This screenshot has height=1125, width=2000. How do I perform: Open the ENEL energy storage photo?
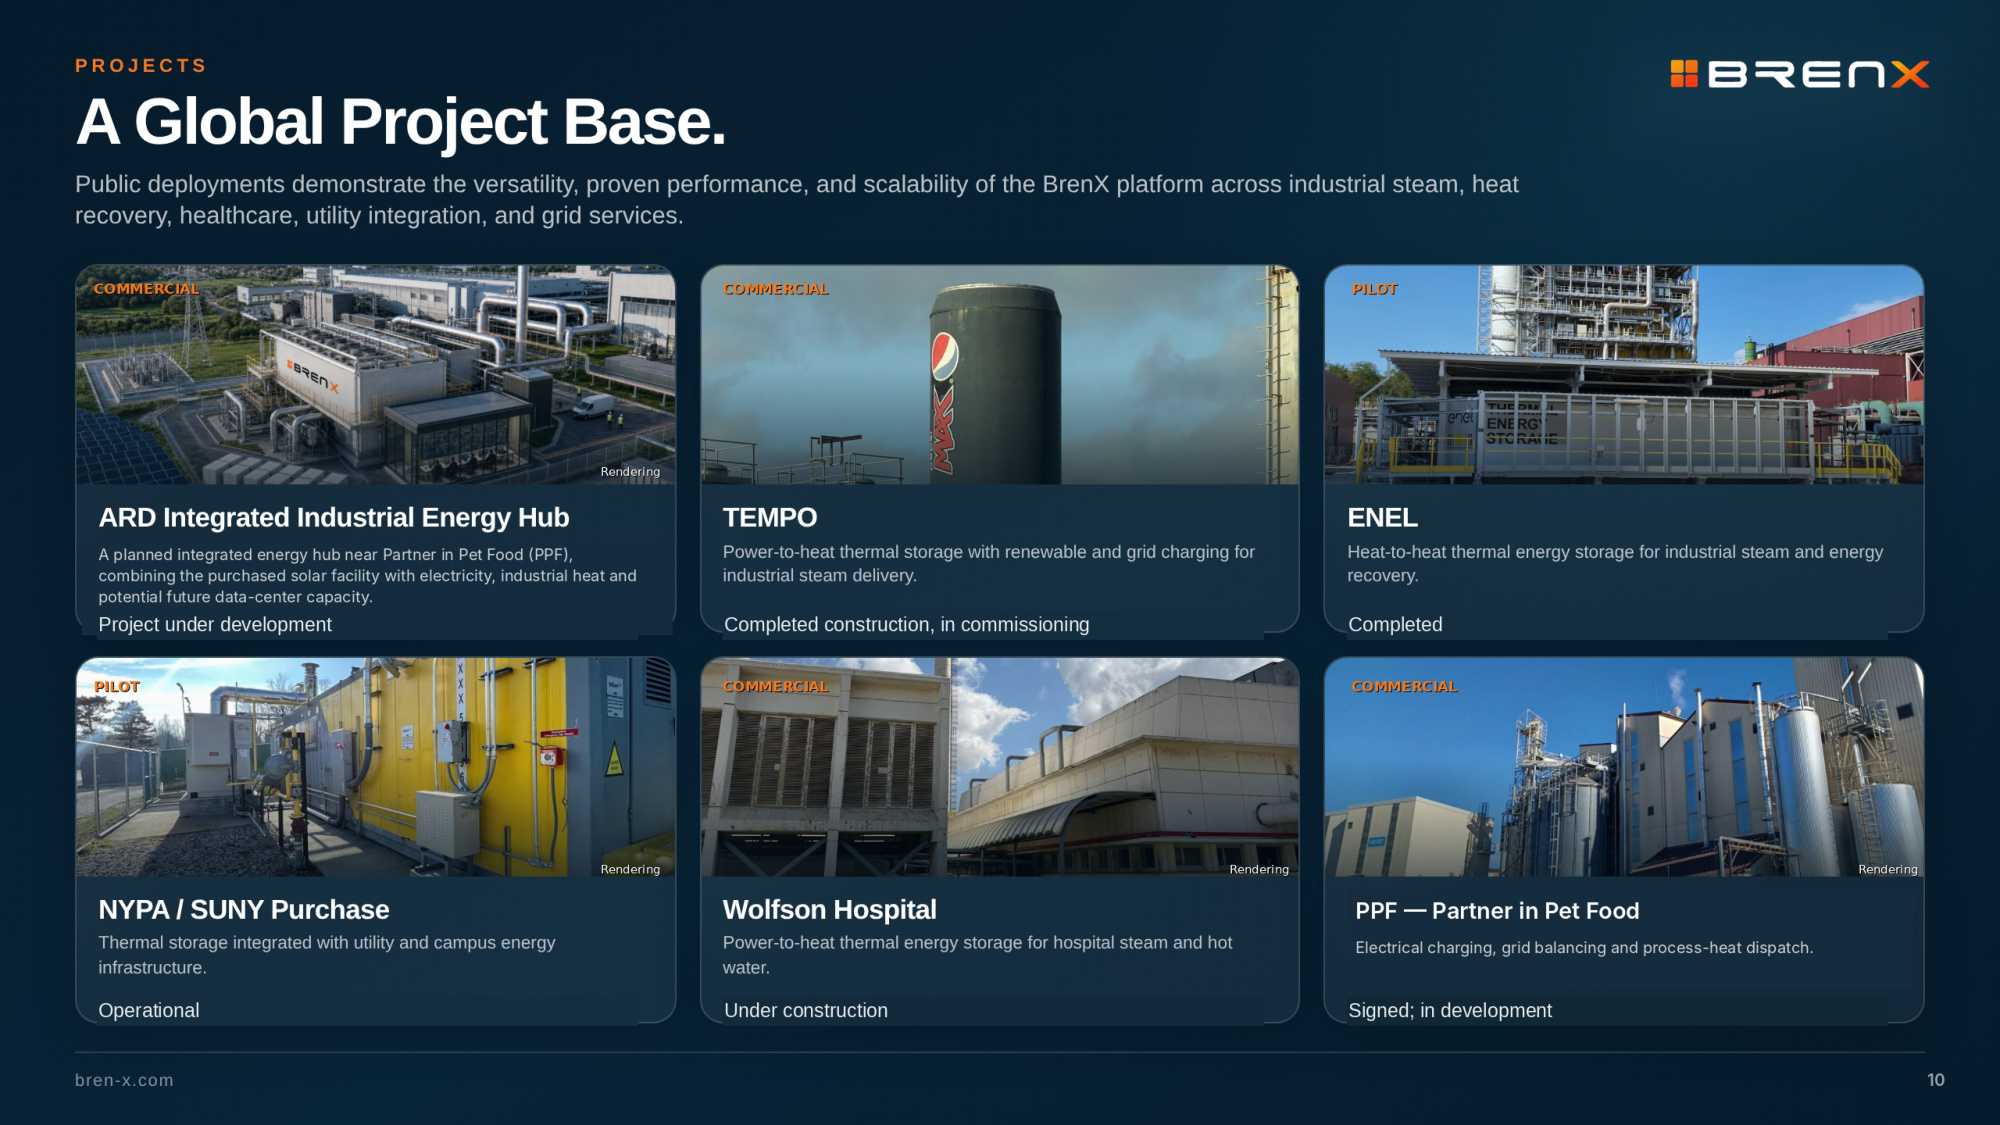(x=1624, y=375)
